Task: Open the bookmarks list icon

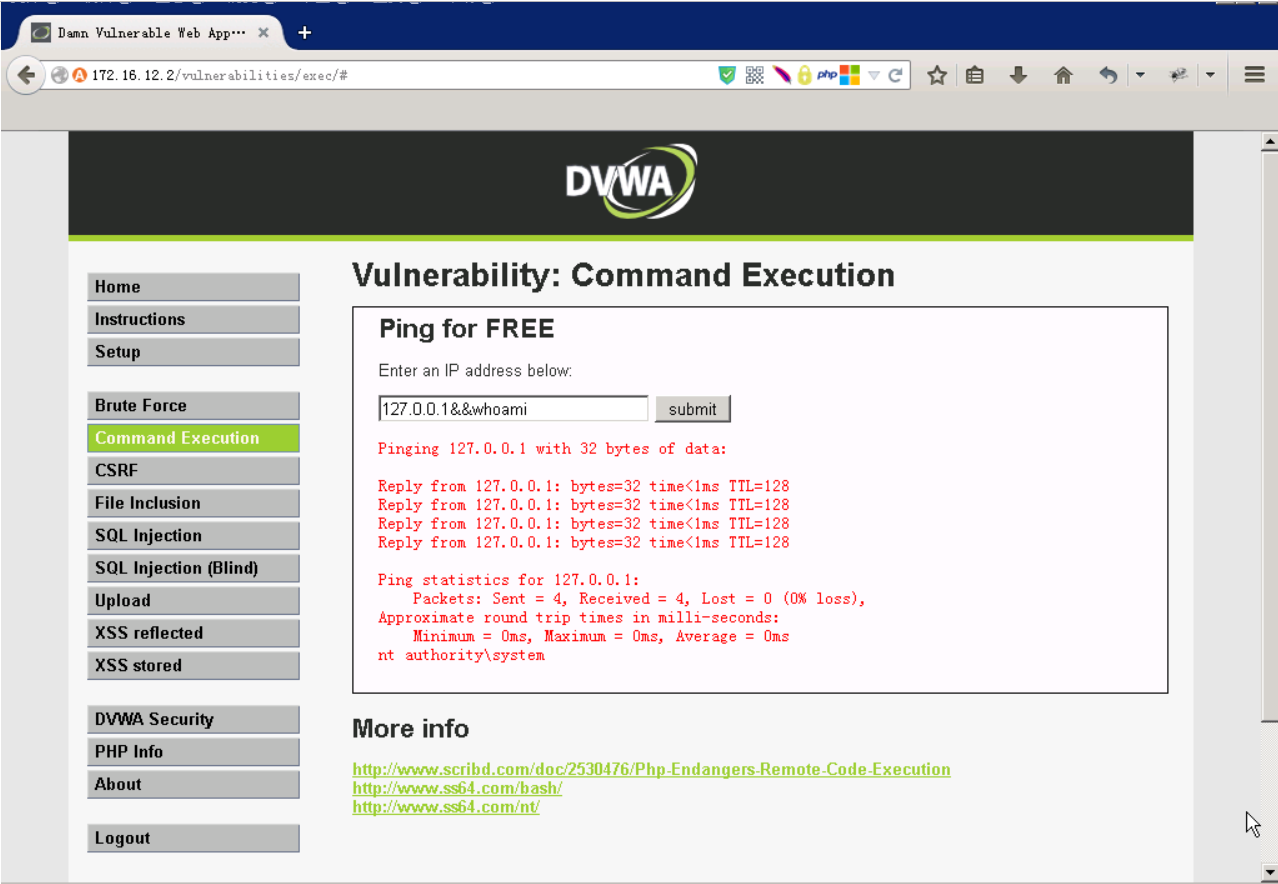Action: click(x=975, y=75)
